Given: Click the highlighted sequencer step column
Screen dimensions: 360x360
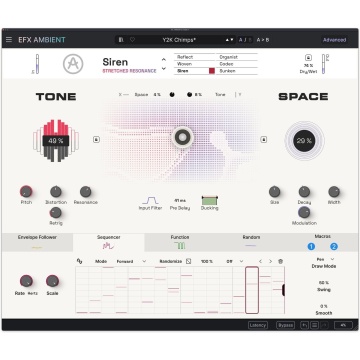Looking at the screenshot, I should coord(252,290).
